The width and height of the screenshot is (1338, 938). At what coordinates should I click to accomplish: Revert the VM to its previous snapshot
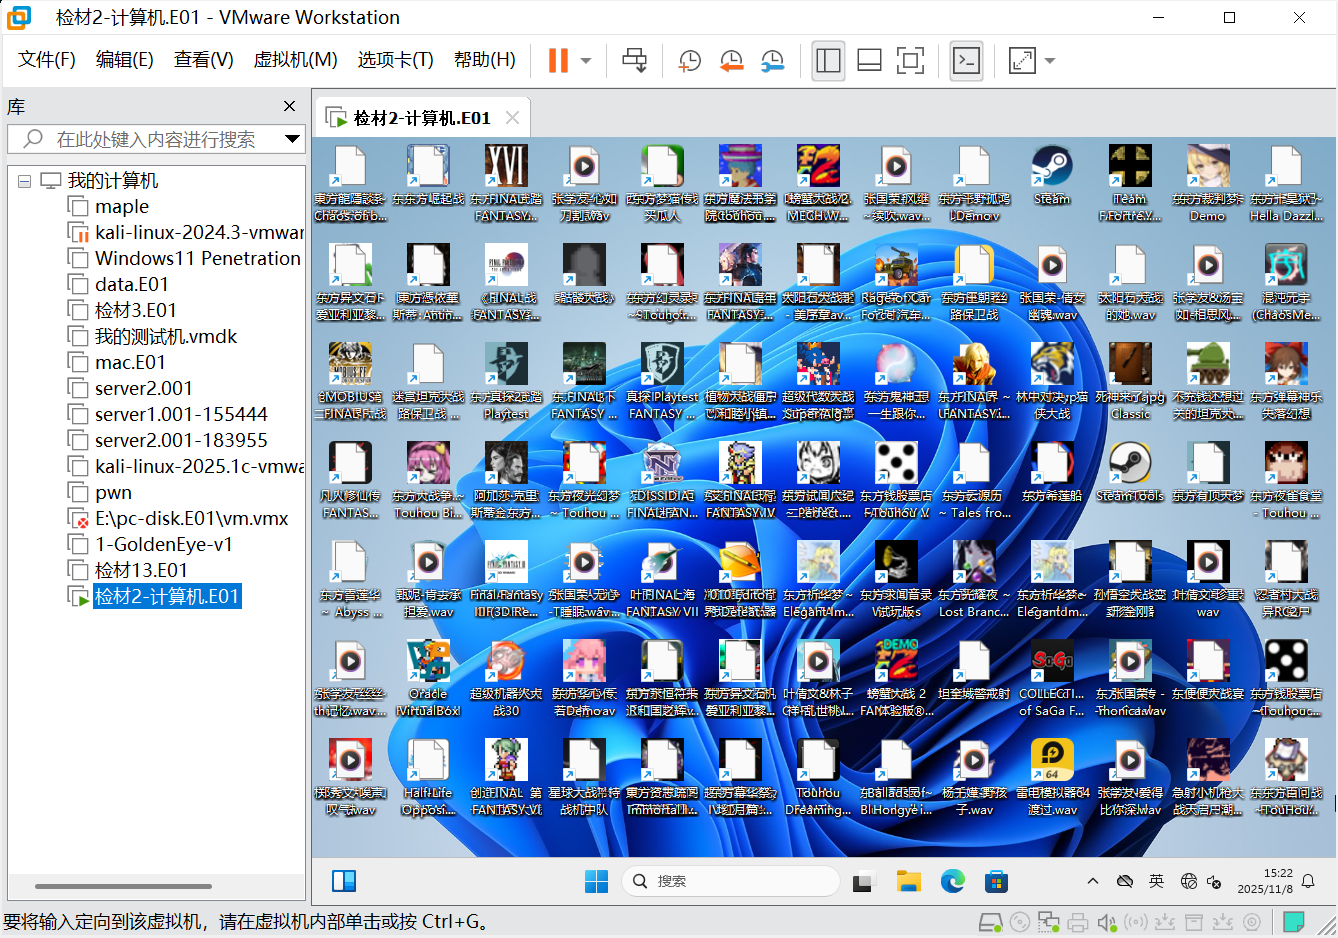click(x=731, y=61)
